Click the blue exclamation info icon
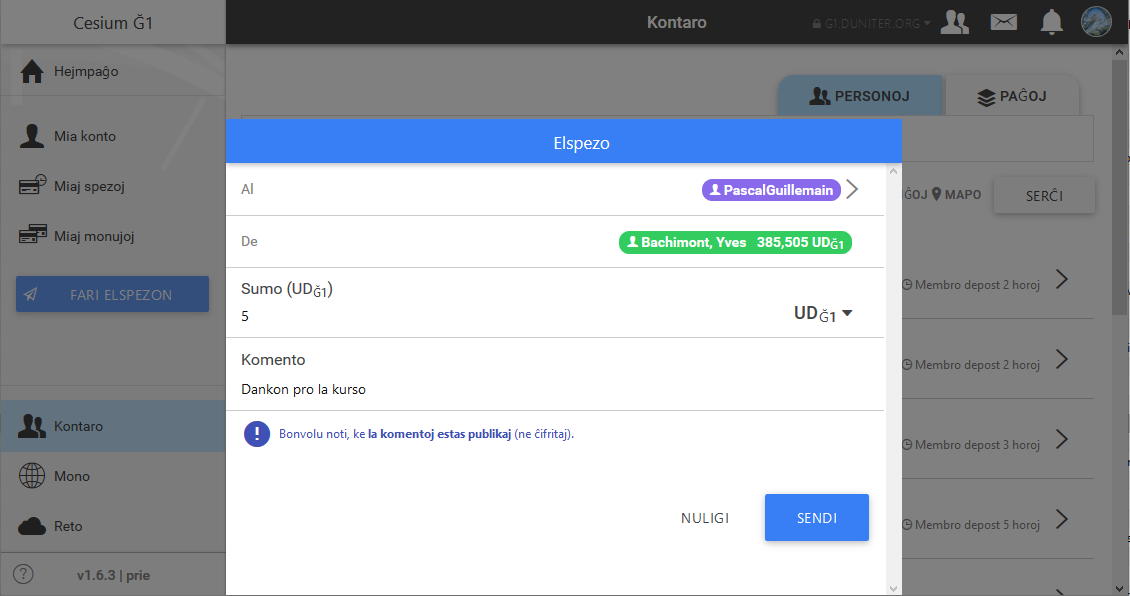The height and width of the screenshot is (596, 1130). pos(257,434)
